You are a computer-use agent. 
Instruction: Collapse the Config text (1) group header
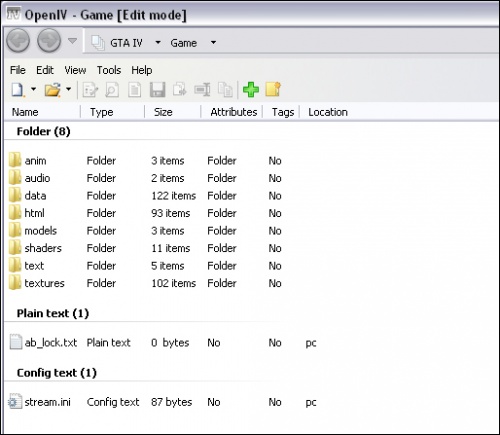(x=57, y=373)
